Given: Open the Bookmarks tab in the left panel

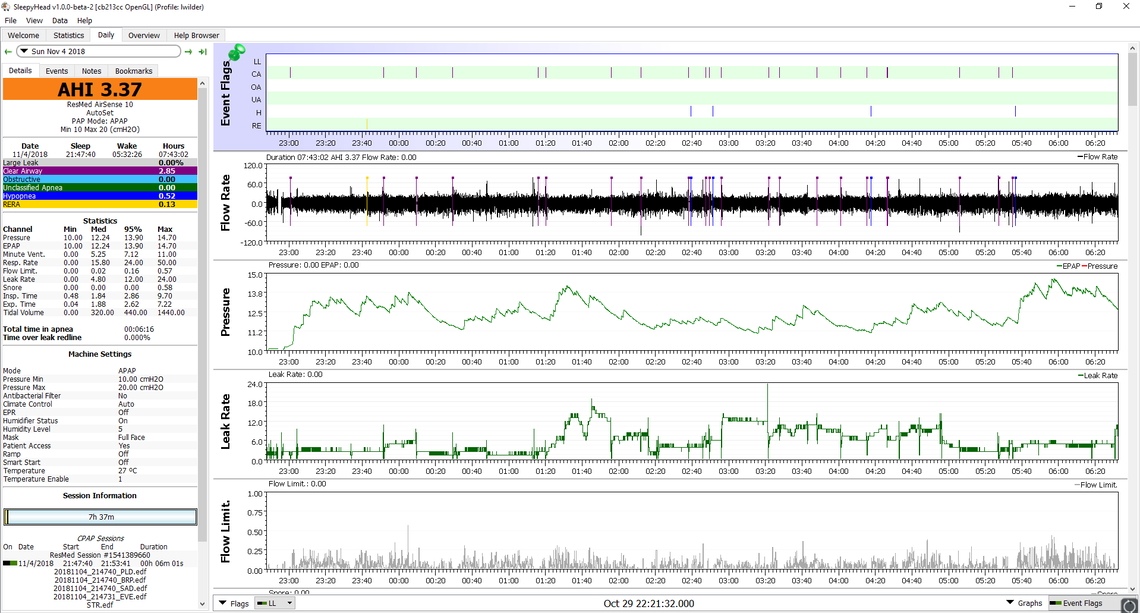Looking at the screenshot, I should click(x=133, y=71).
